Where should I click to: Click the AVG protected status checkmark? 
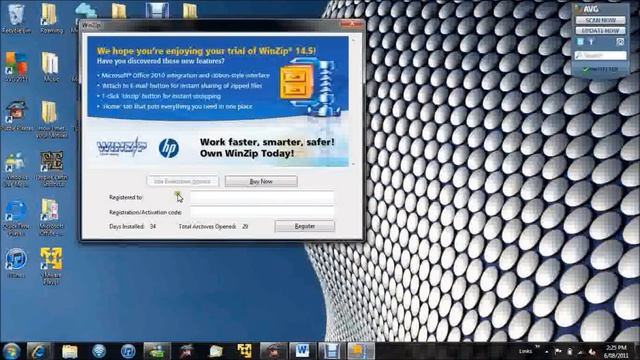pos(585,69)
